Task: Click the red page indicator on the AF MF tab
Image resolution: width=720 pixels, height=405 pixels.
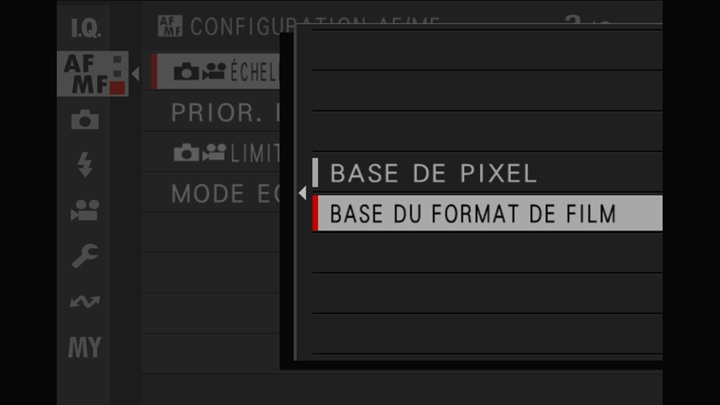Action: click(118, 88)
